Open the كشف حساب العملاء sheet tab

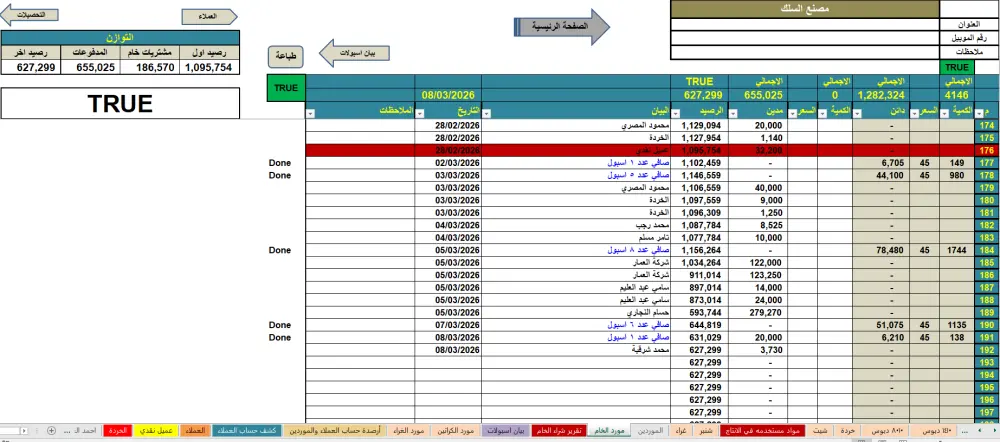pos(247,431)
